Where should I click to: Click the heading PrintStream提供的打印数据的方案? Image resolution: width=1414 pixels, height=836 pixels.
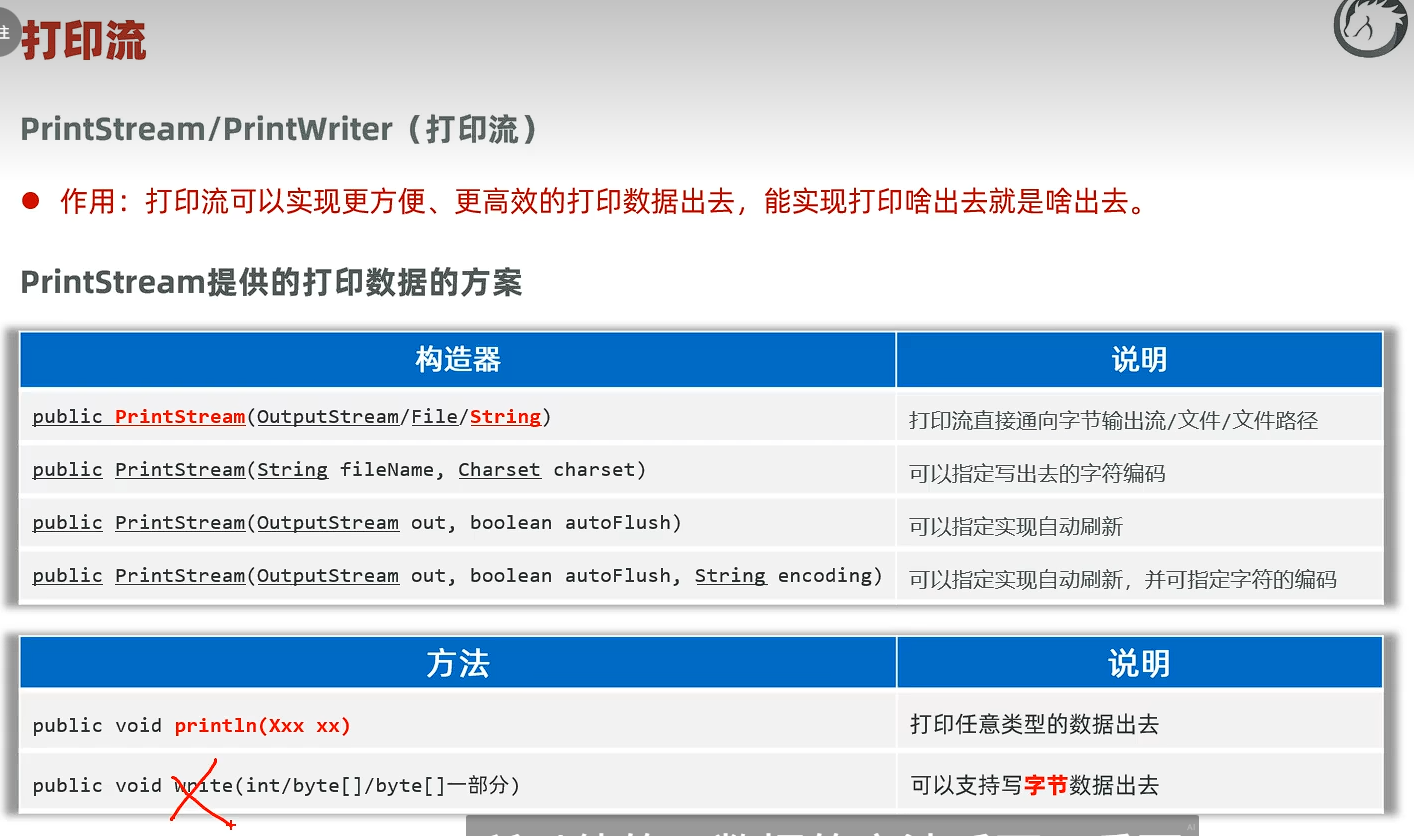click(x=271, y=283)
